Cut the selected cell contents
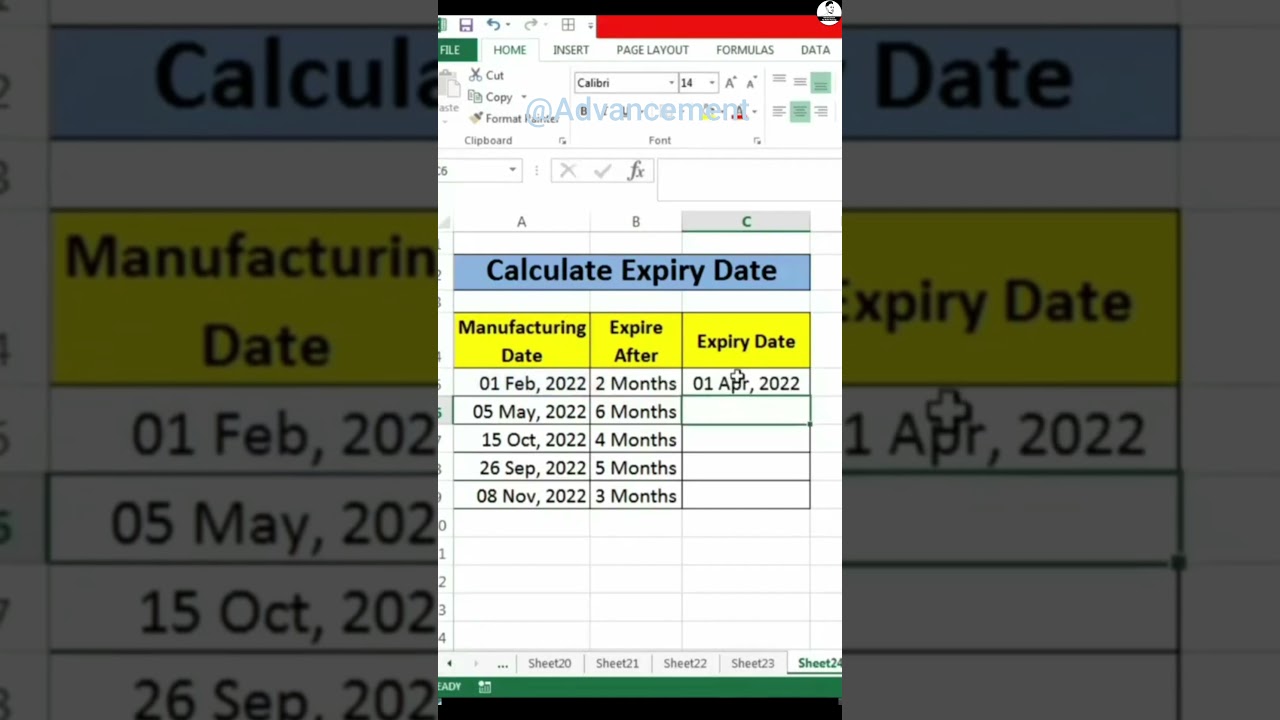The image size is (1280, 720). [487, 75]
